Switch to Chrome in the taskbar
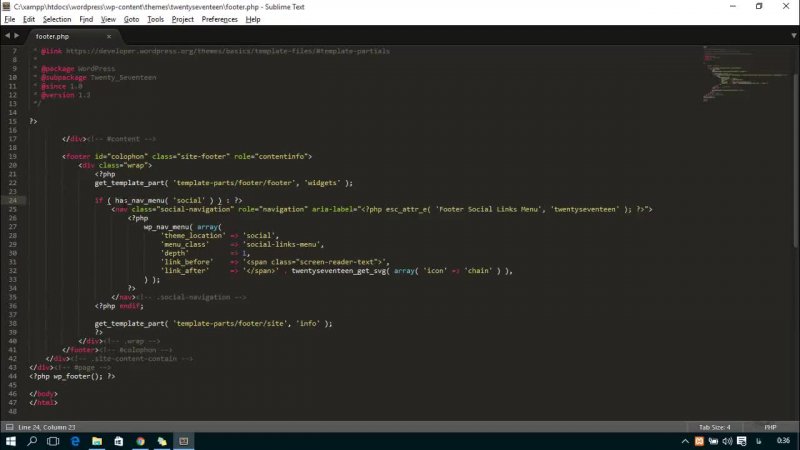Viewport: 800px width, 450px height. point(140,441)
